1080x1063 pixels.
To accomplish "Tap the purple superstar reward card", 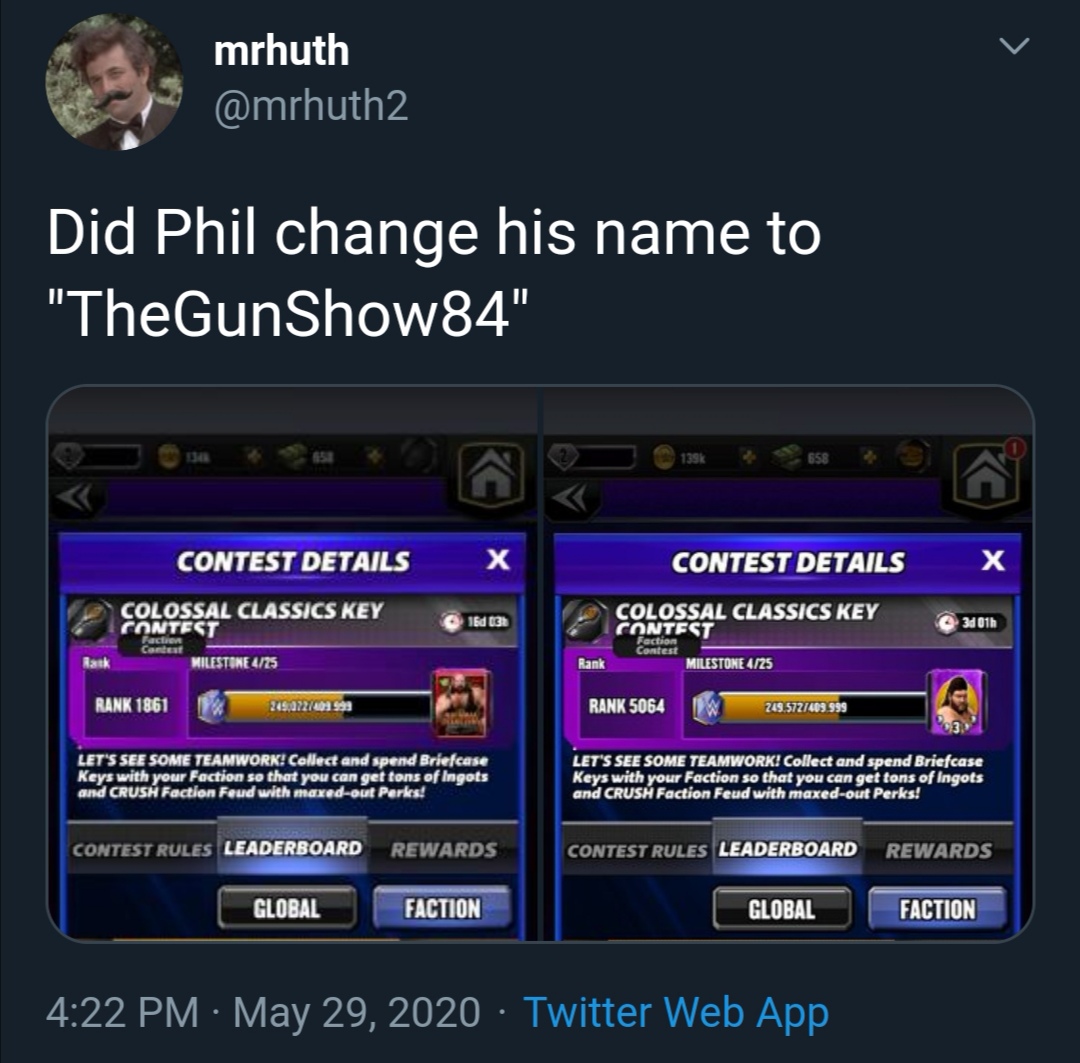I will [957, 703].
